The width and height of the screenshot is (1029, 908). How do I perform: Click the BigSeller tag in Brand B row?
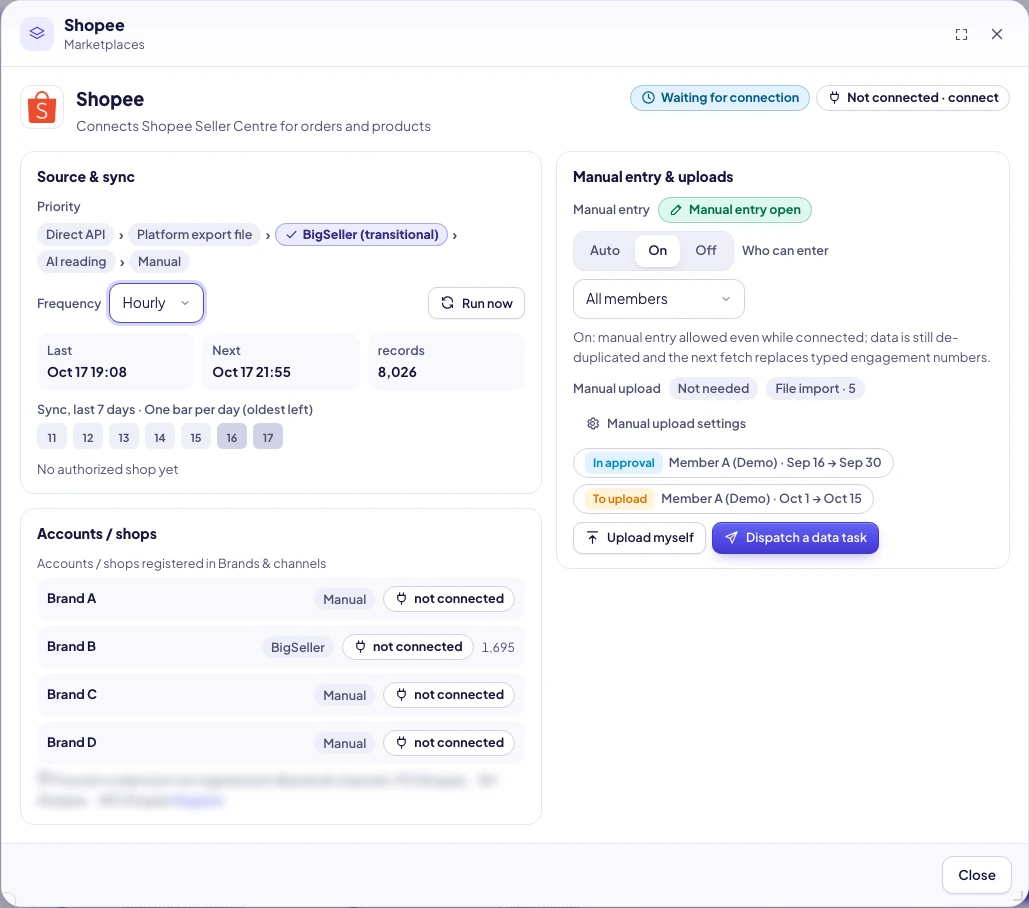[298, 648]
